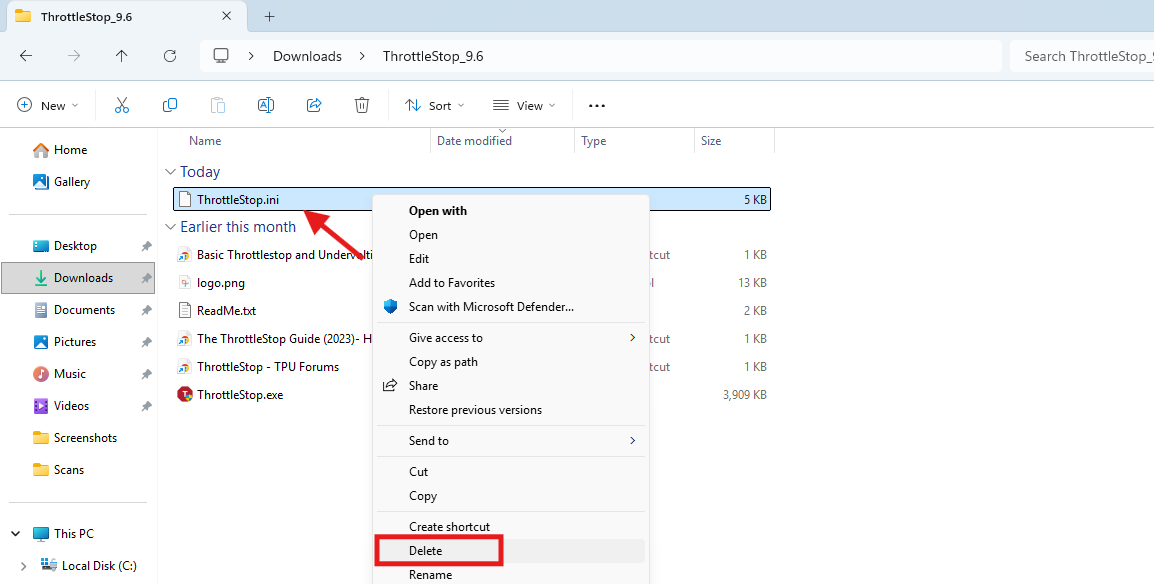Close the ThrottleStop_9.6 tab
This screenshot has width=1154, height=584.
(227, 16)
